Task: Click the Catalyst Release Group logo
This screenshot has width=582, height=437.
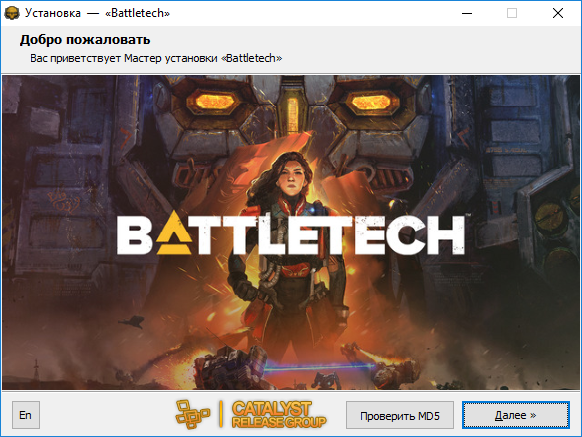Action: click(x=251, y=414)
